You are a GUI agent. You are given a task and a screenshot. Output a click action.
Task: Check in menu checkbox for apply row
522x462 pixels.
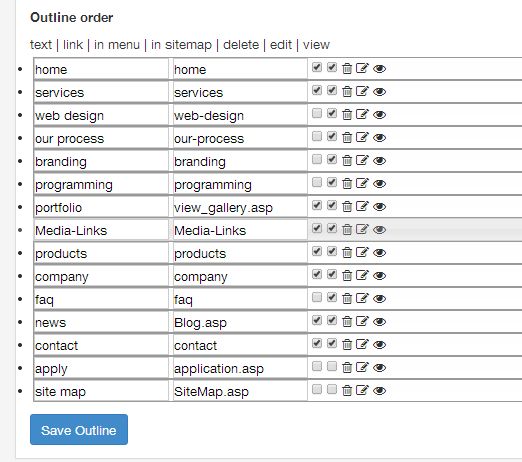pyautogui.click(x=317, y=366)
